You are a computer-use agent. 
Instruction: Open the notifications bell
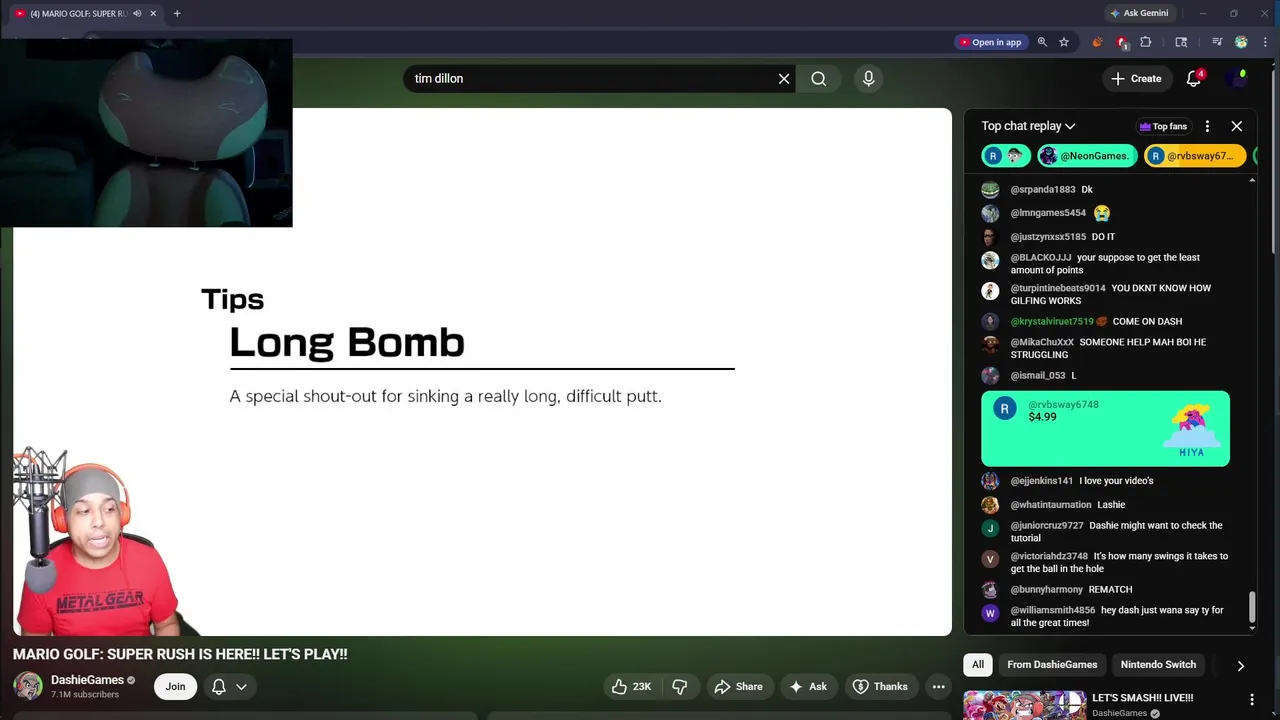(1193, 78)
